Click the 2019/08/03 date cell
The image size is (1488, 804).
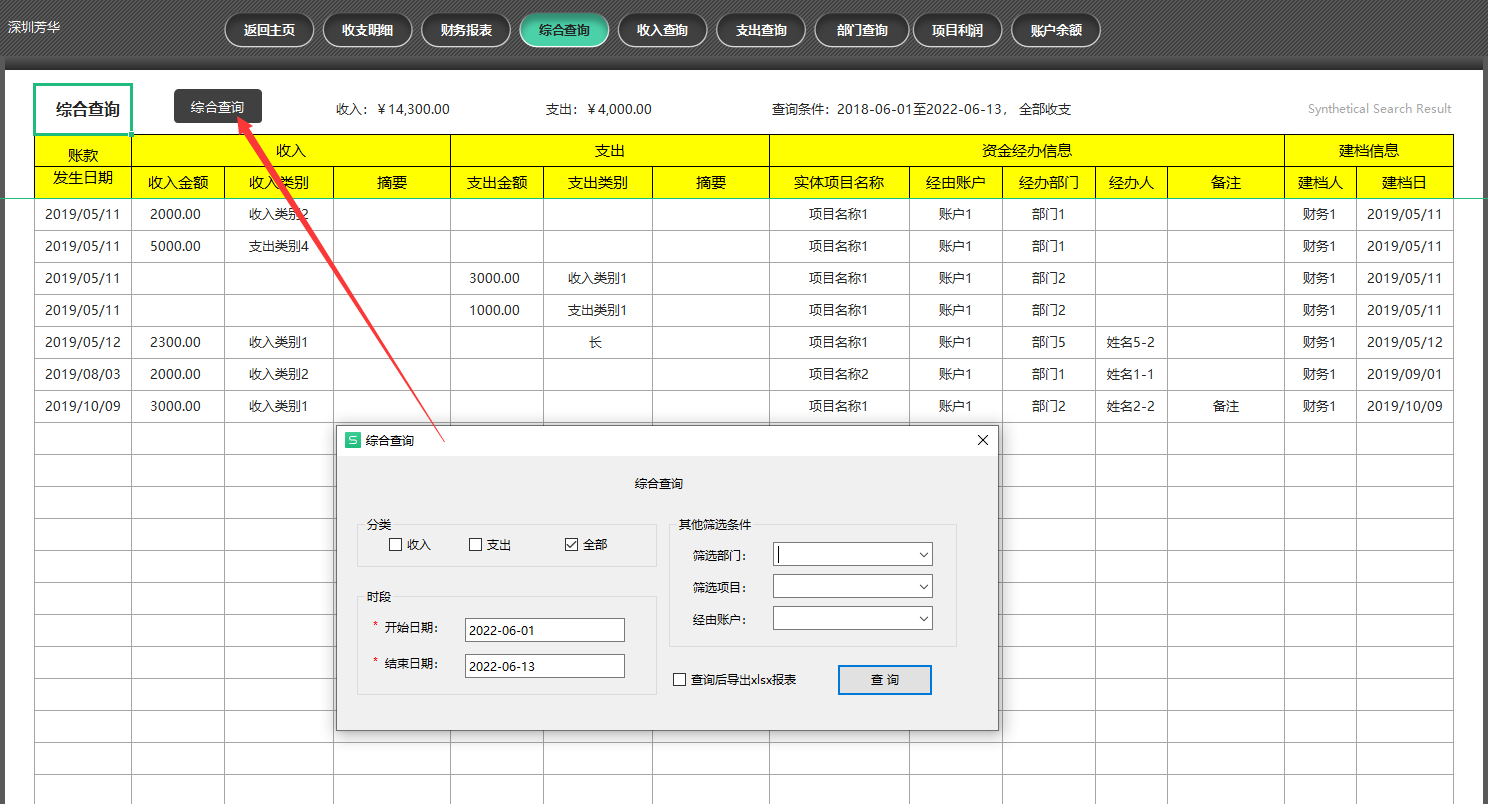pyautogui.click(x=83, y=374)
